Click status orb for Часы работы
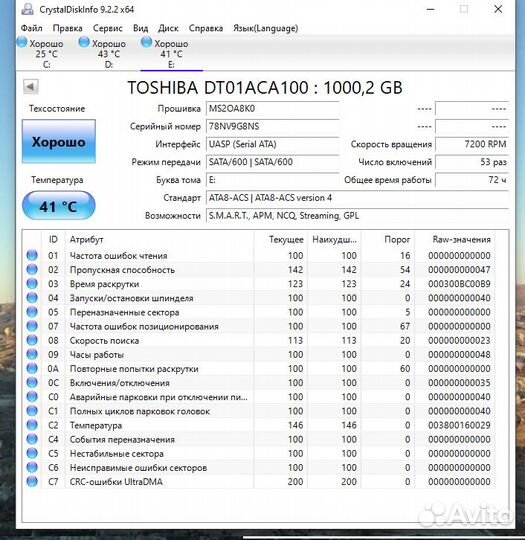 32,354
